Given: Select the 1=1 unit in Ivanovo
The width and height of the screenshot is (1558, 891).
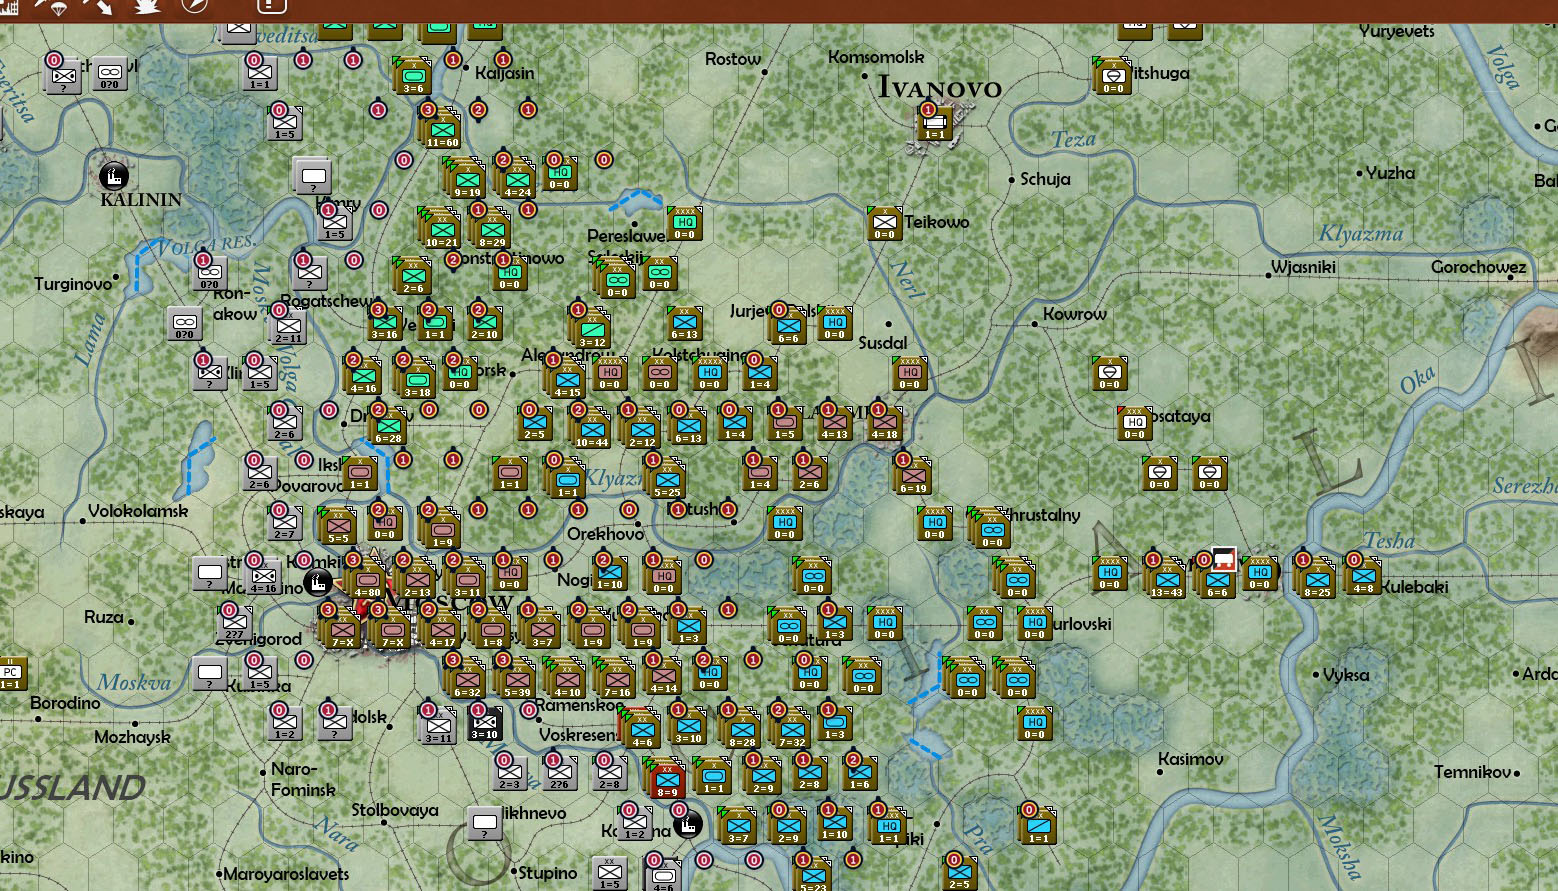Looking at the screenshot, I should pos(934,123).
